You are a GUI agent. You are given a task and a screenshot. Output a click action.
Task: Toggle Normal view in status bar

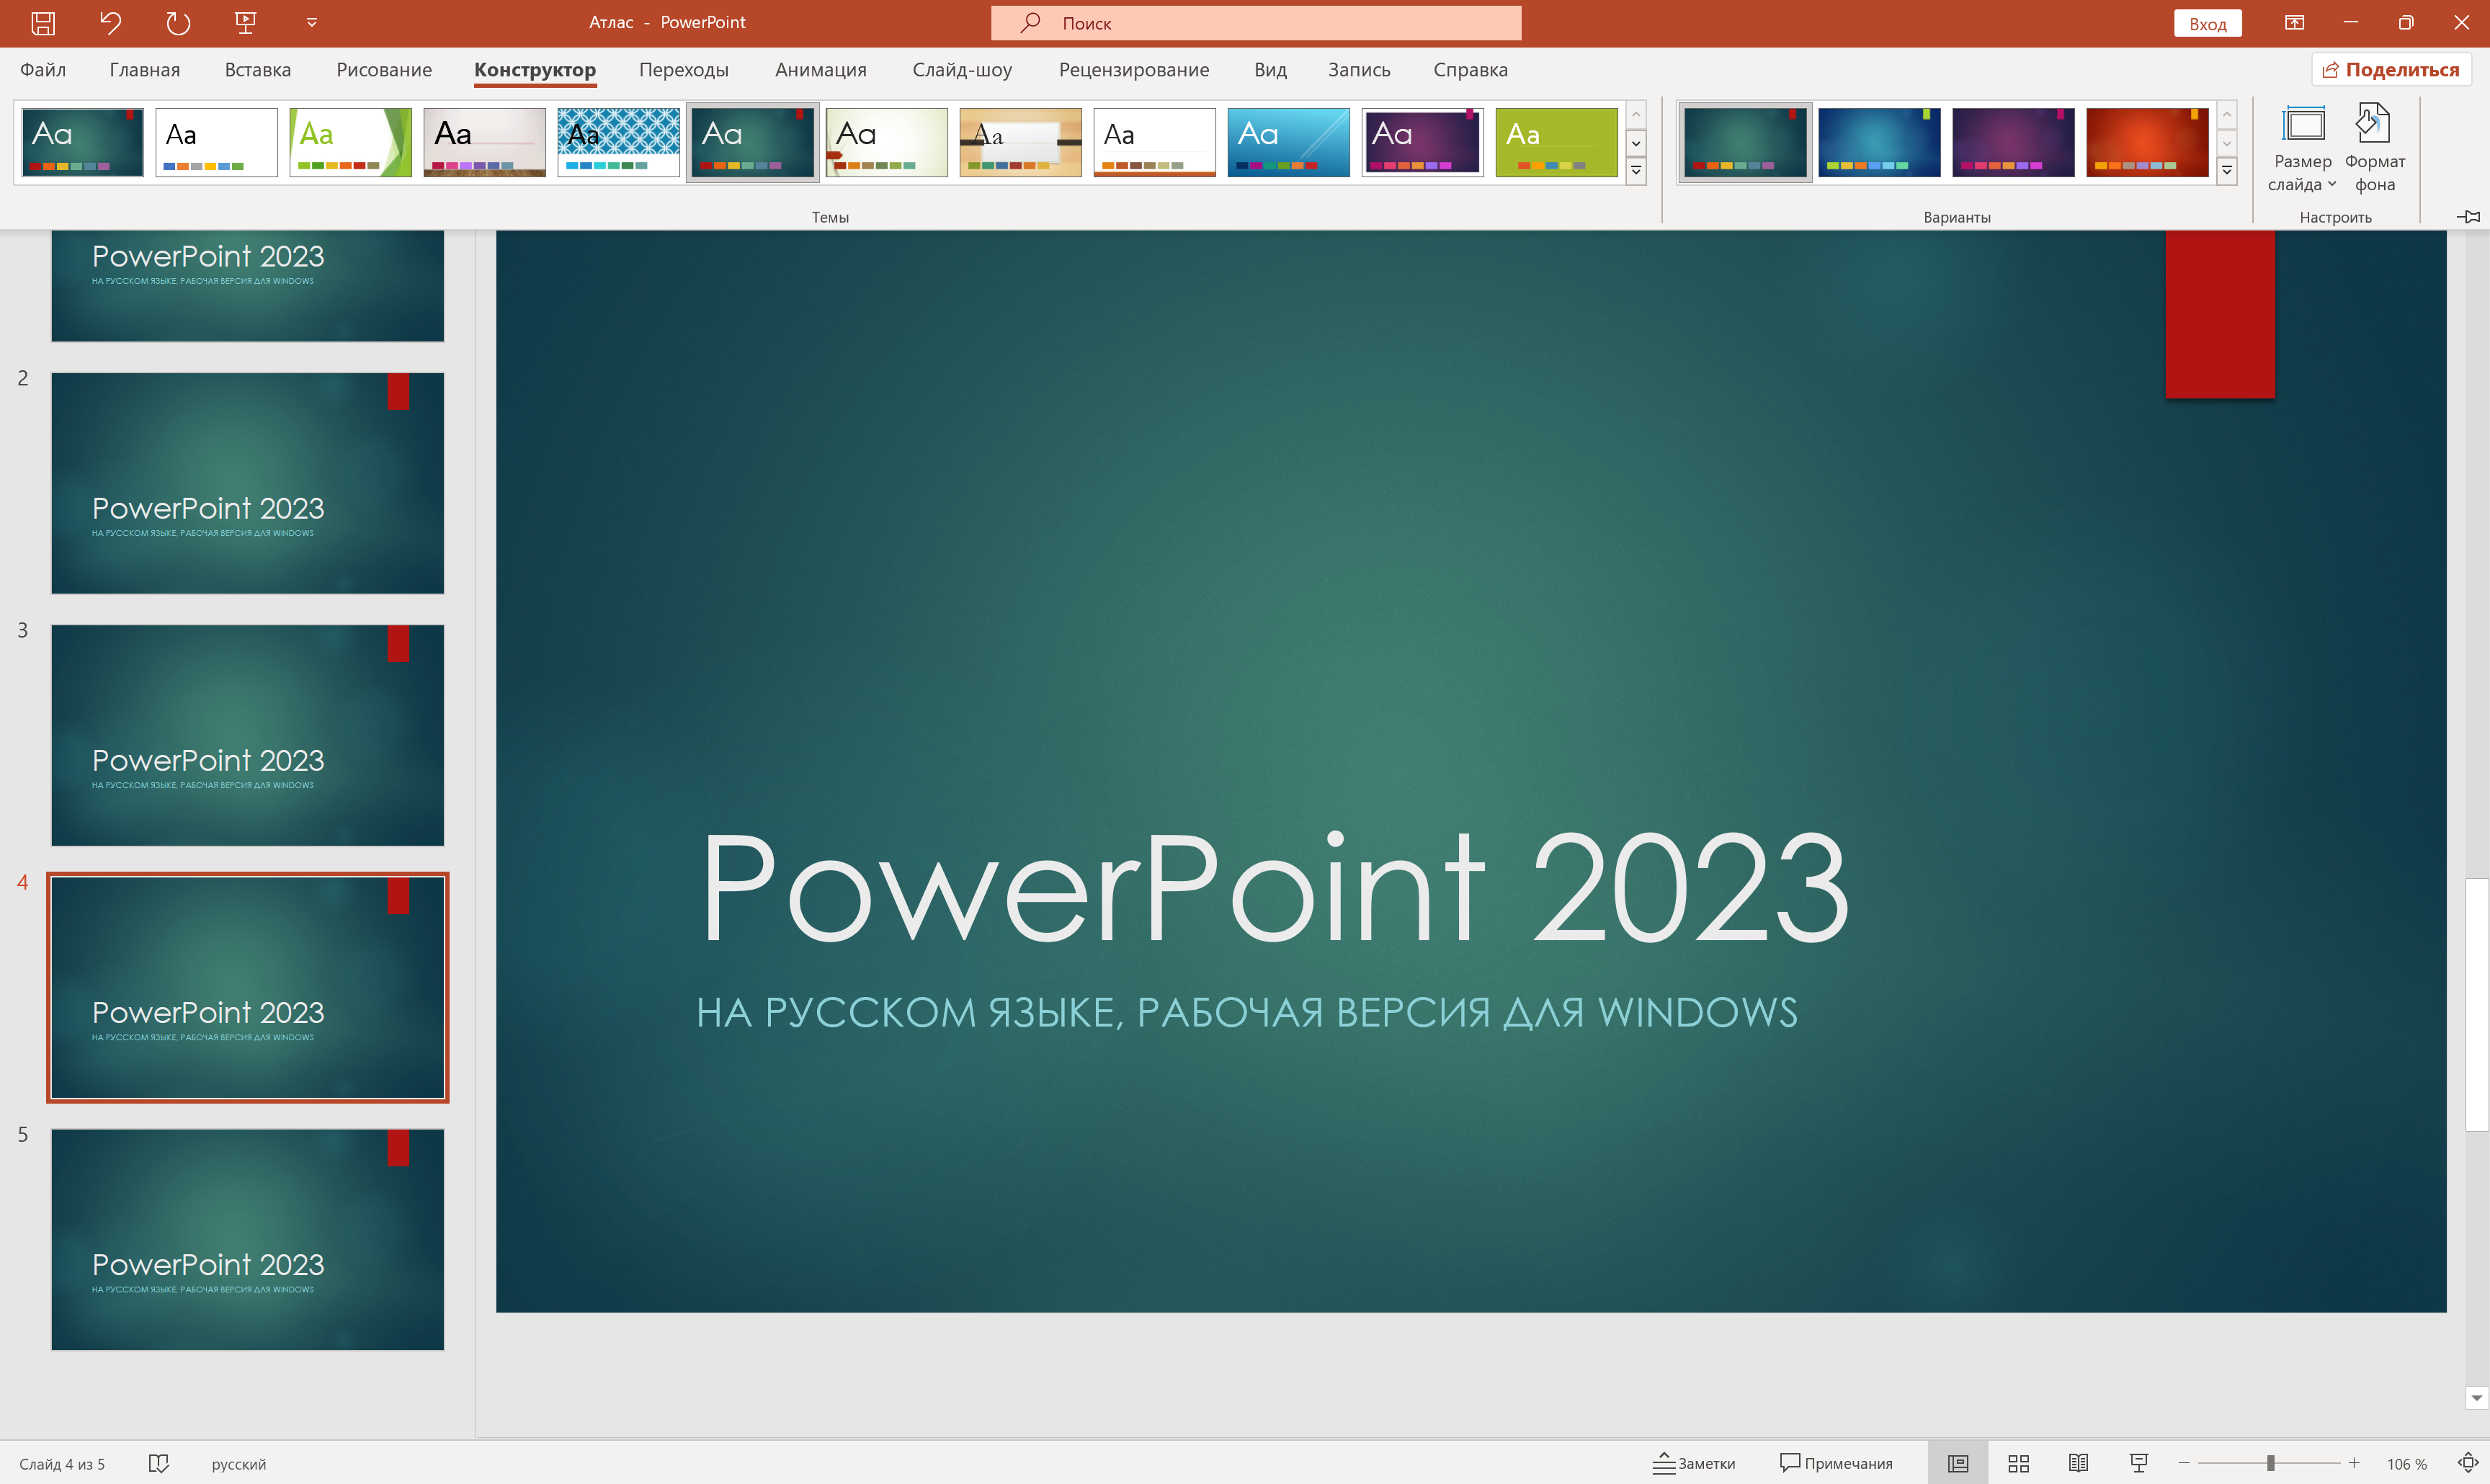point(1960,1462)
